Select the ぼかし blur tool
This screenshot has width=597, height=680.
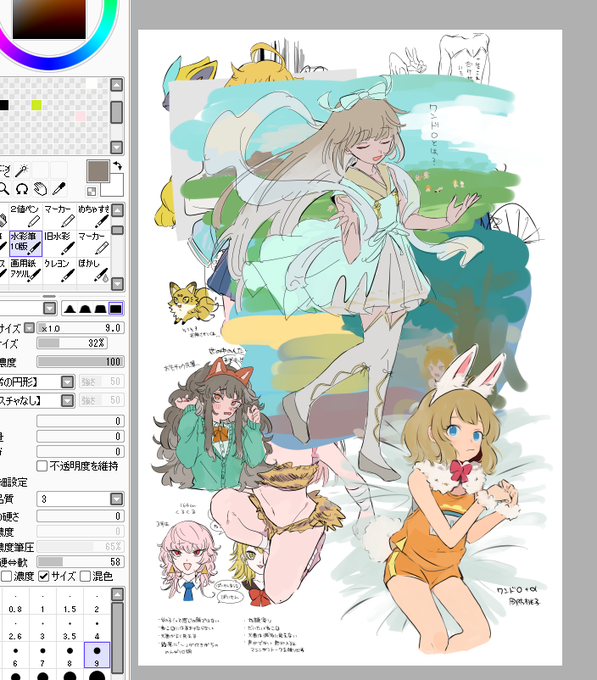pos(94,270)
